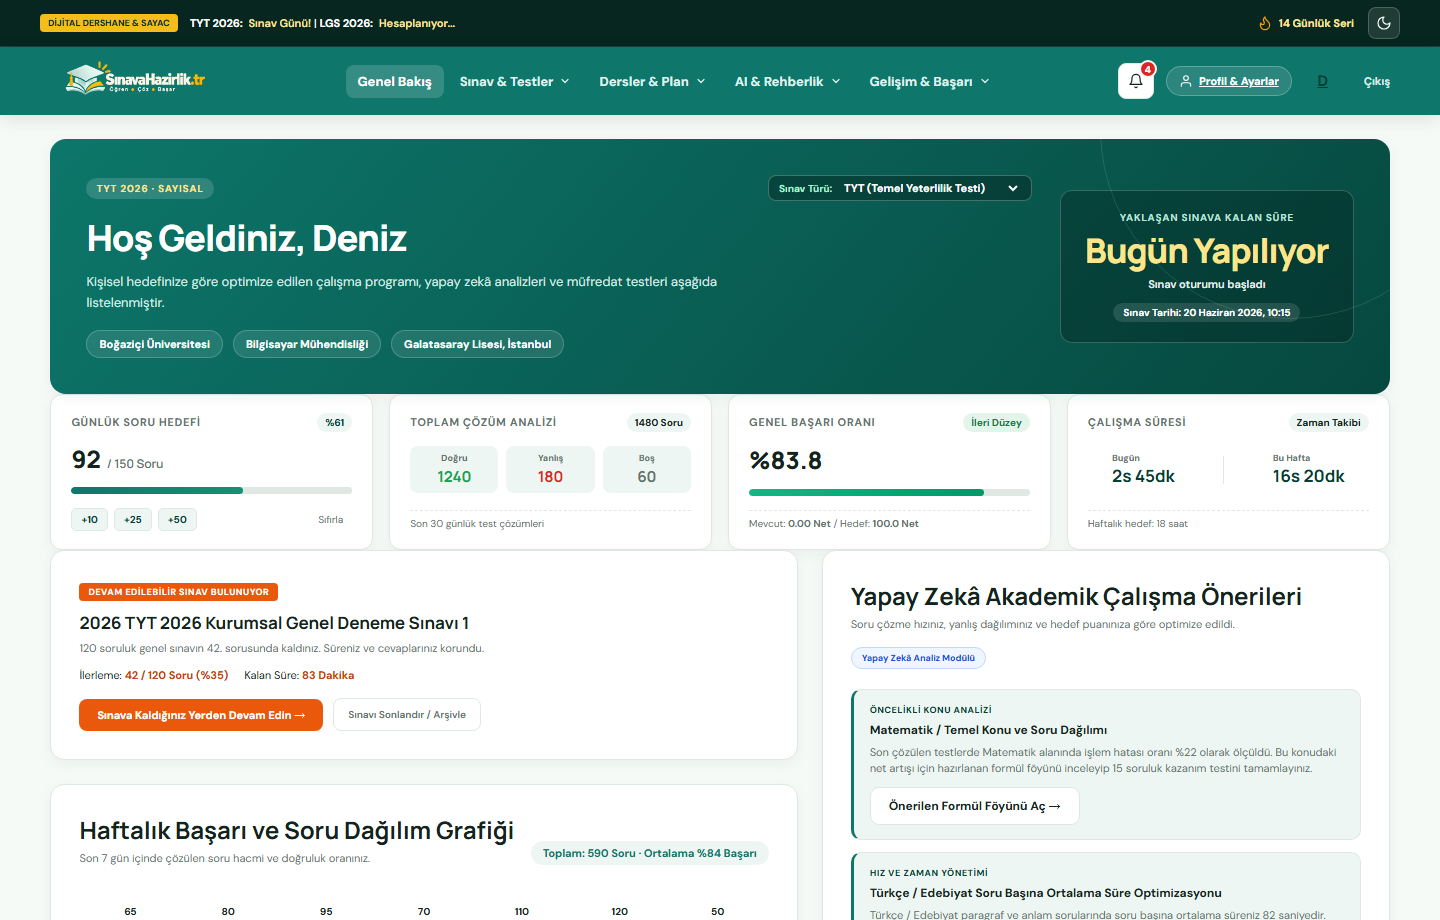Viewport: 1440px width, 920px height.
Task: Click the %61 daily goal badge
Action: 335,422
